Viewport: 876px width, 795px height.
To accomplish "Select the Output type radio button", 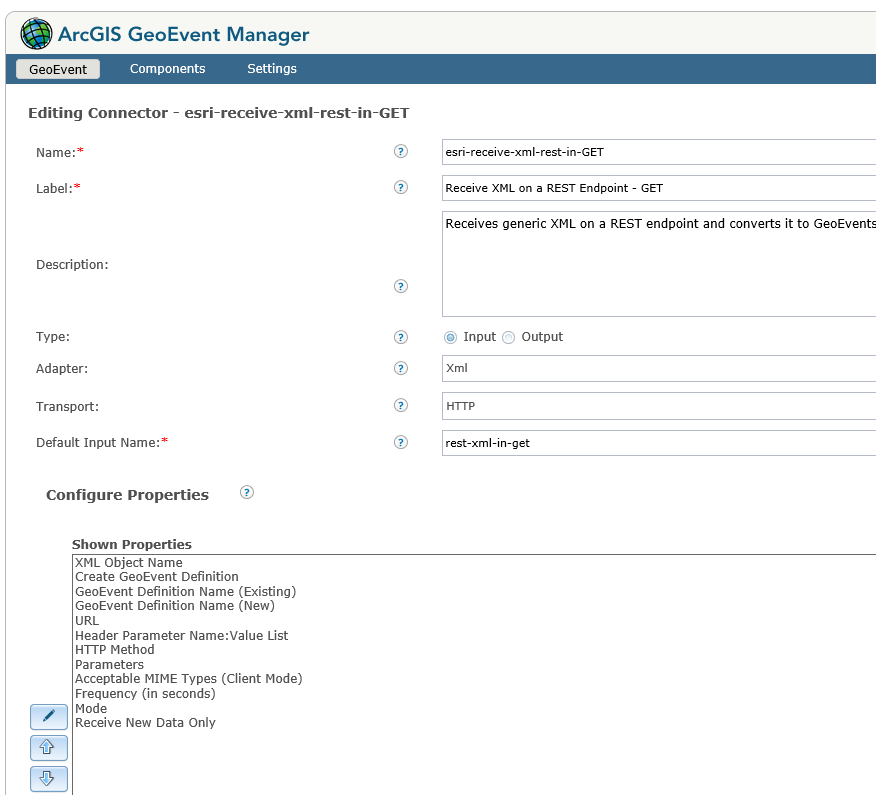I will click(x=508, y=337).
